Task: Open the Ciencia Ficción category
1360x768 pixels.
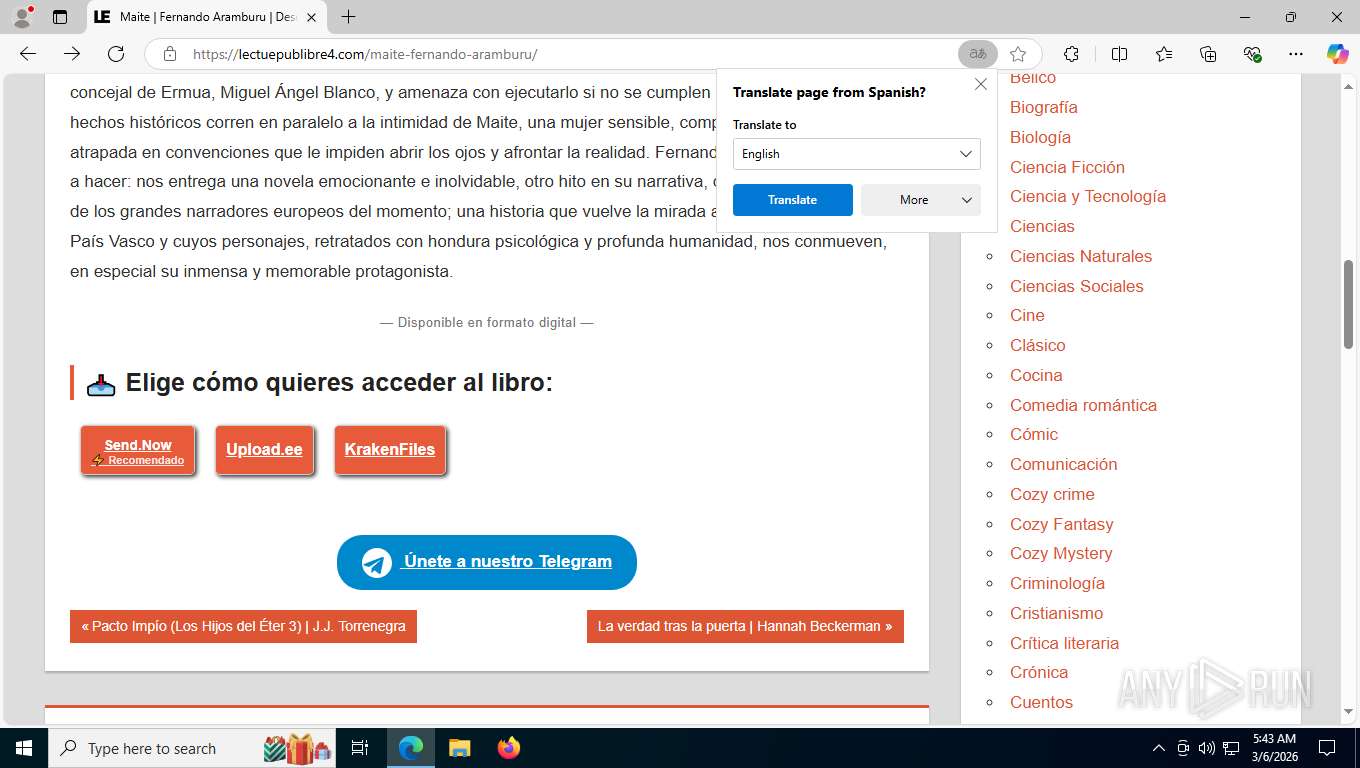Action: pyautogui.click(x=1067, y=167)
